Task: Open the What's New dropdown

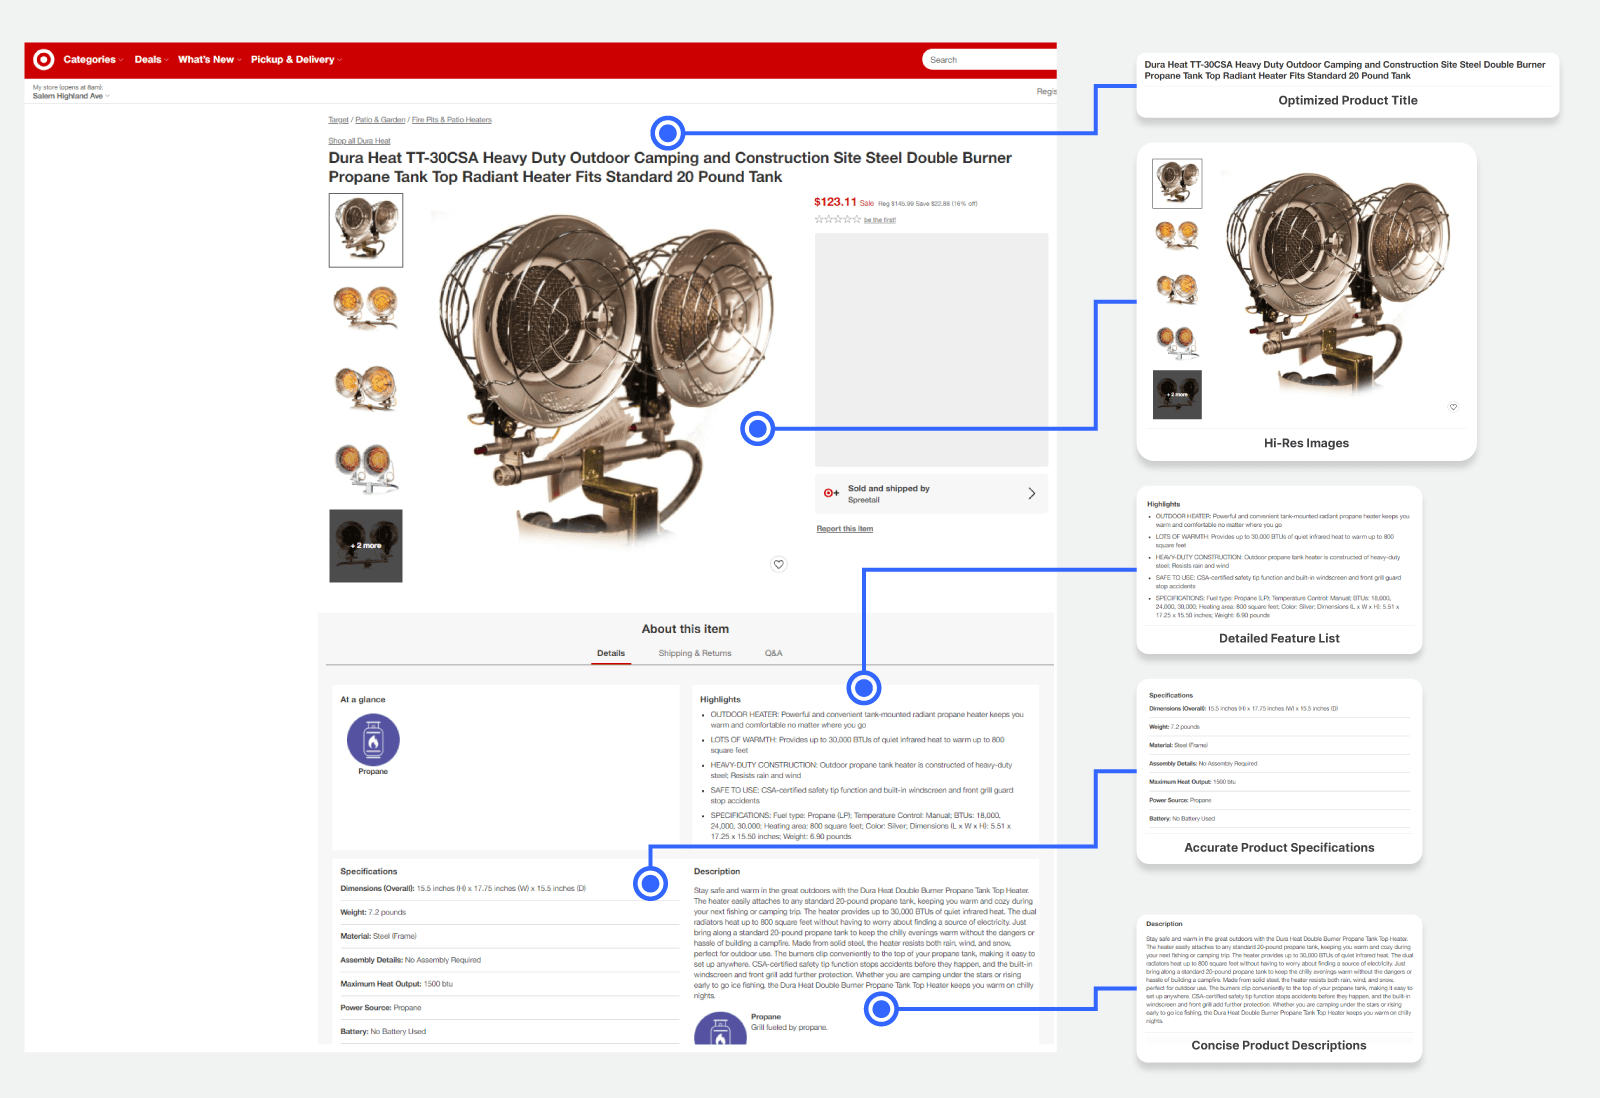Action: click(209, 60)
